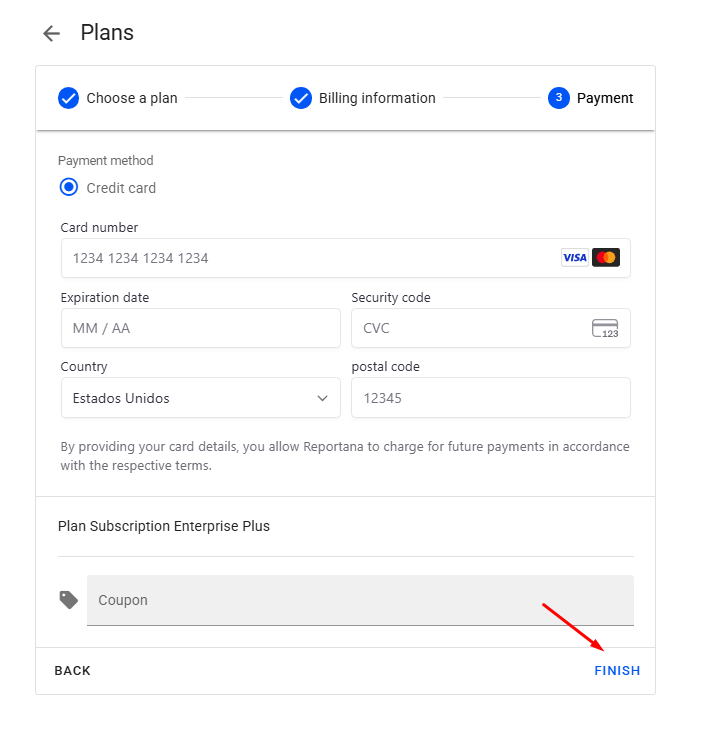Click the Mastercard logo in card number field
This screenshot has height=746, width=724.
(x=606, y=258)
